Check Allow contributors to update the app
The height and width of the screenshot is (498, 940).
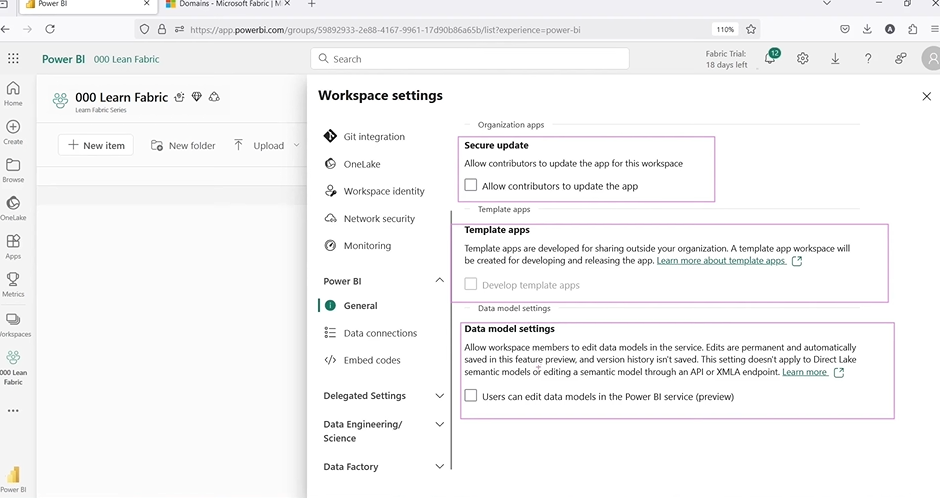(471, 185)
